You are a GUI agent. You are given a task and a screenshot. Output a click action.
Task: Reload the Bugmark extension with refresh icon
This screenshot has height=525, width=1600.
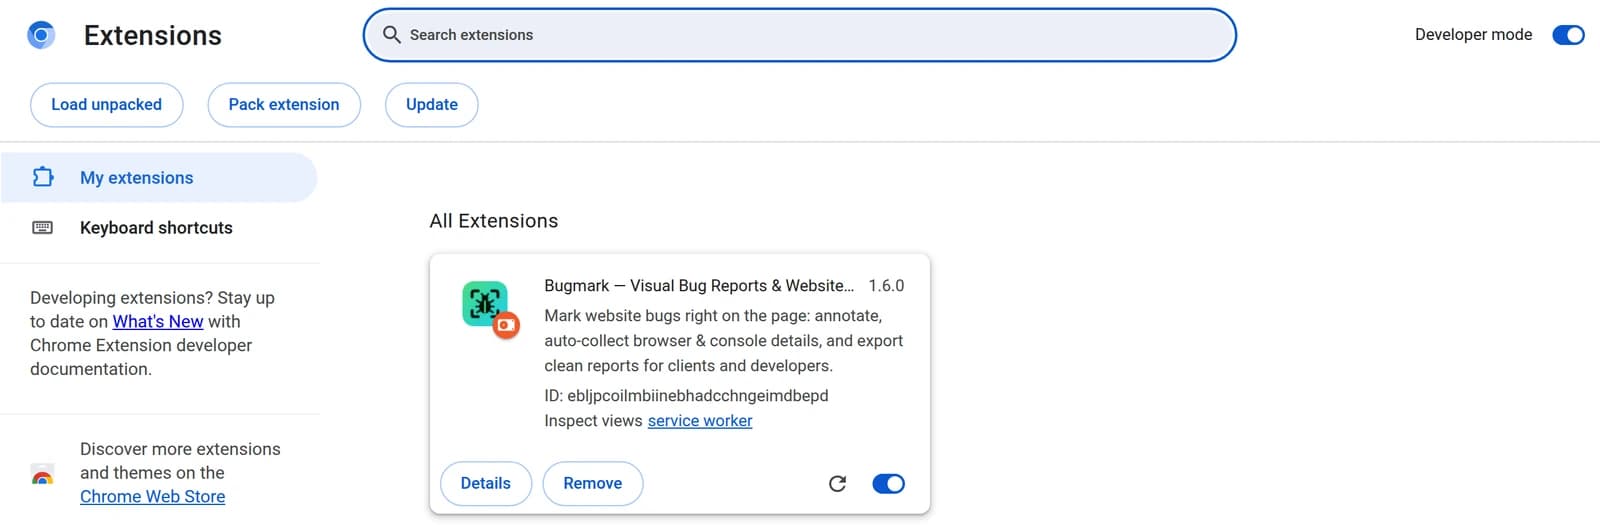point(838,484)
